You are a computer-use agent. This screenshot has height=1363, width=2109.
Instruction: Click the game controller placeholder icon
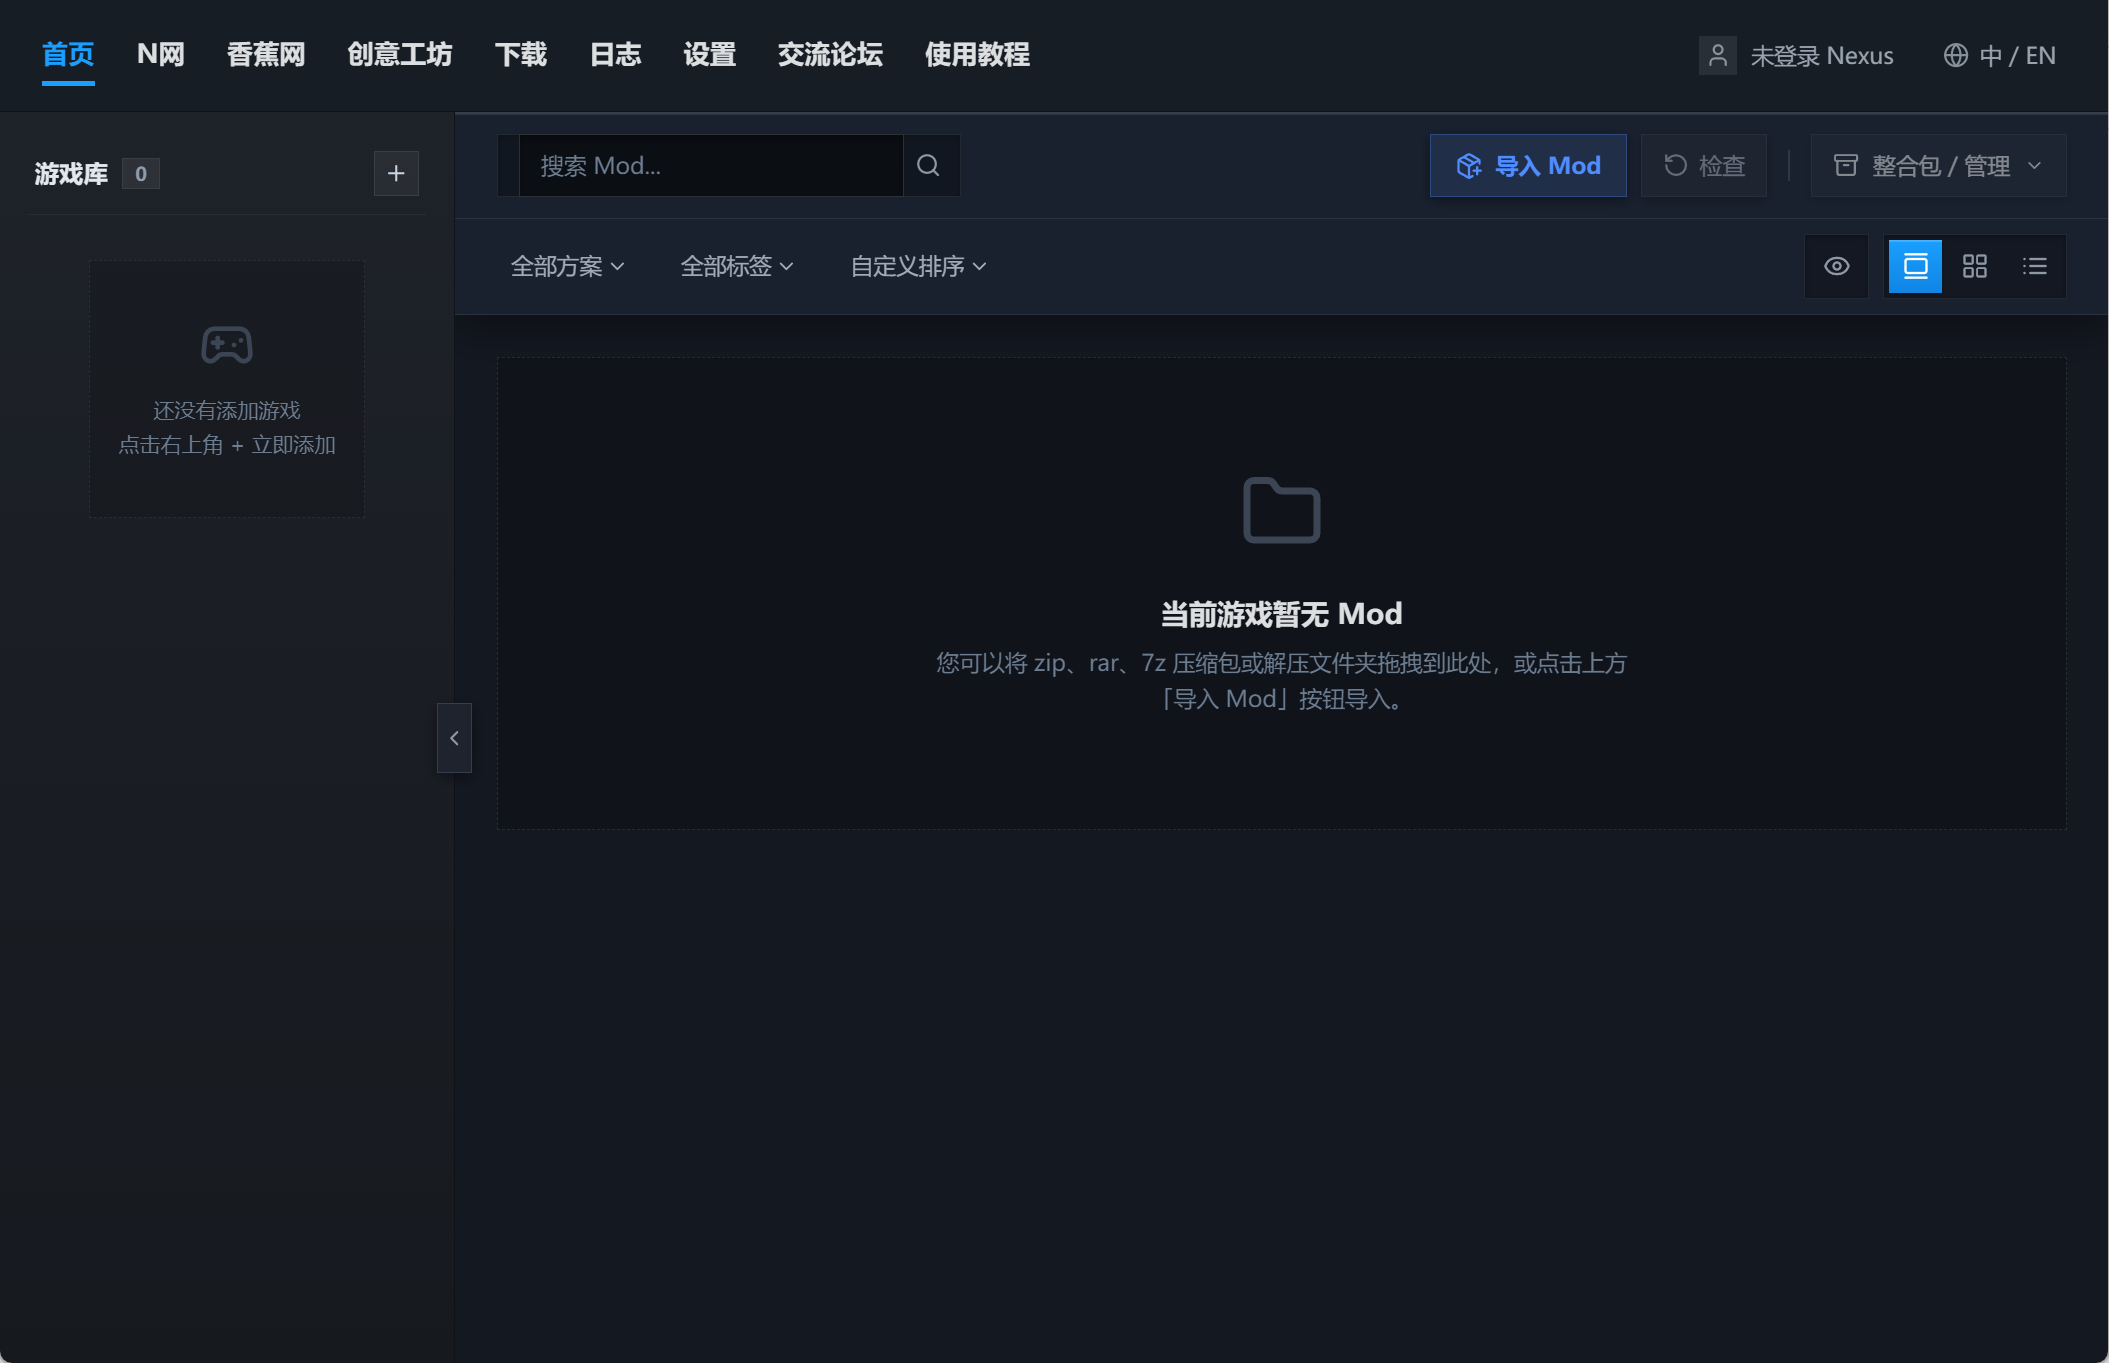[227, 345]
